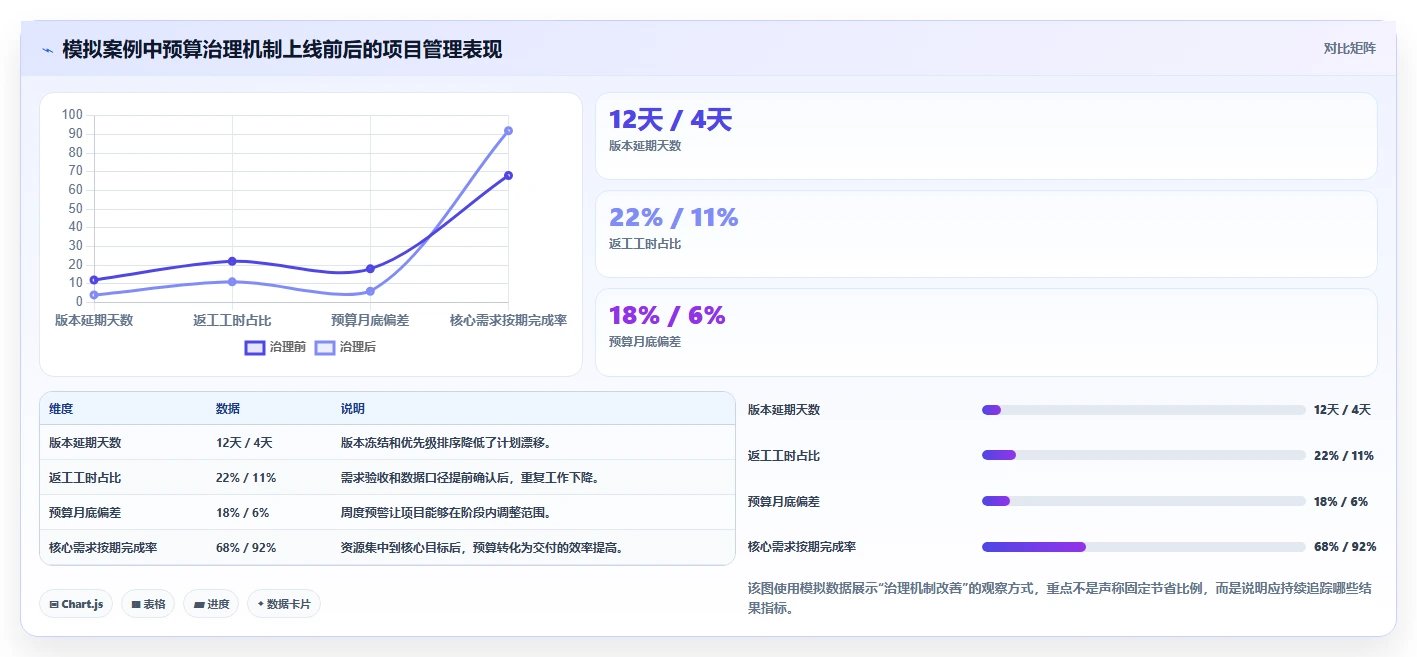Click chart x-axis label 核心需求按期完成率
Viewport: 1417px width, 657px height.
(508, 320)
